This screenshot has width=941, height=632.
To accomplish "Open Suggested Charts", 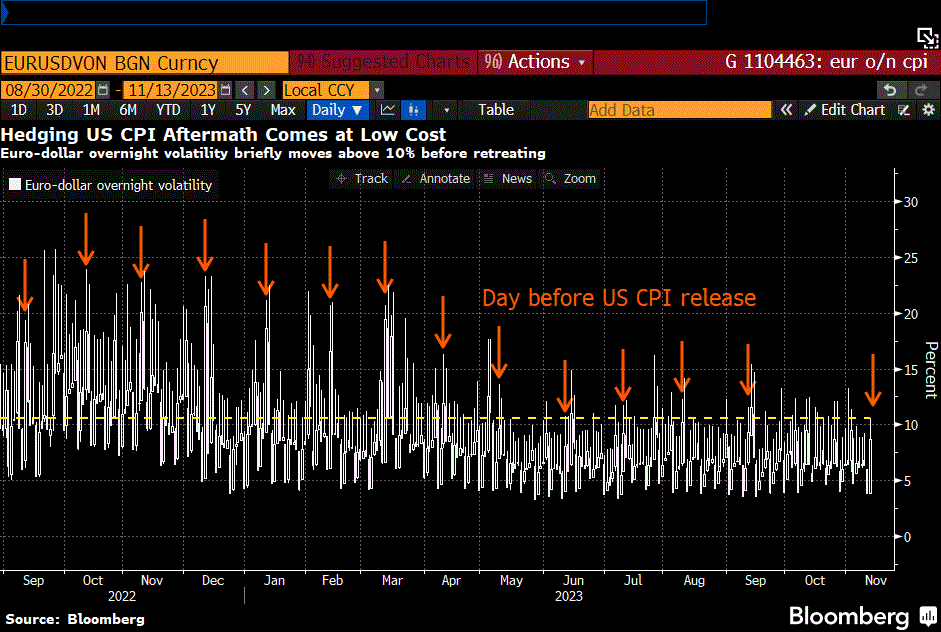I will point(384,62).
